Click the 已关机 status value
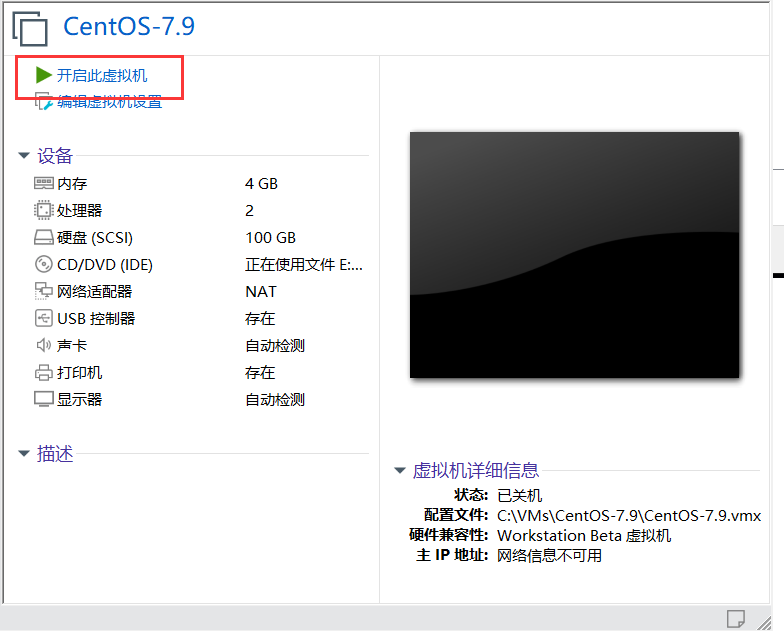Viewport: 784px width, 631px height. [x=520, y=496]
